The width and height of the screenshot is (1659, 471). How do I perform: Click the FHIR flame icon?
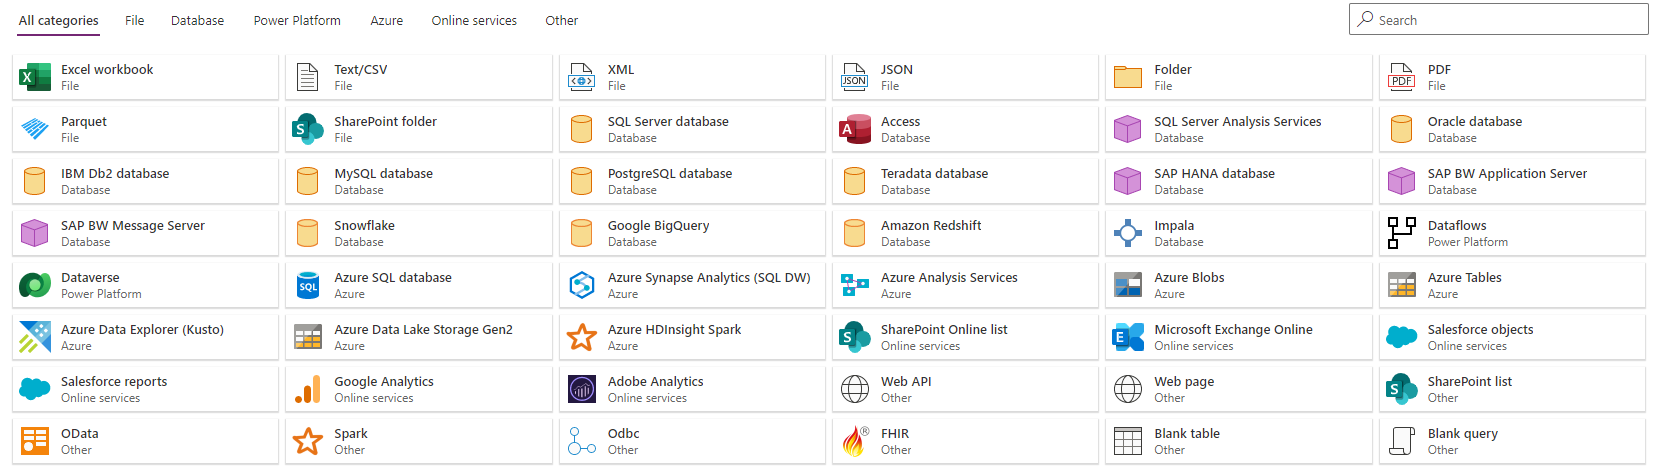tap(855, 441)
